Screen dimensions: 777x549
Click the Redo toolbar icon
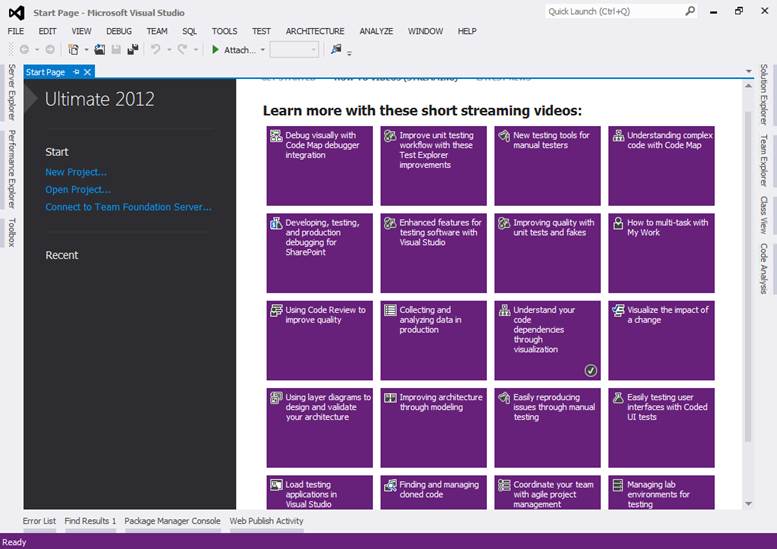(x=182, y=50)
